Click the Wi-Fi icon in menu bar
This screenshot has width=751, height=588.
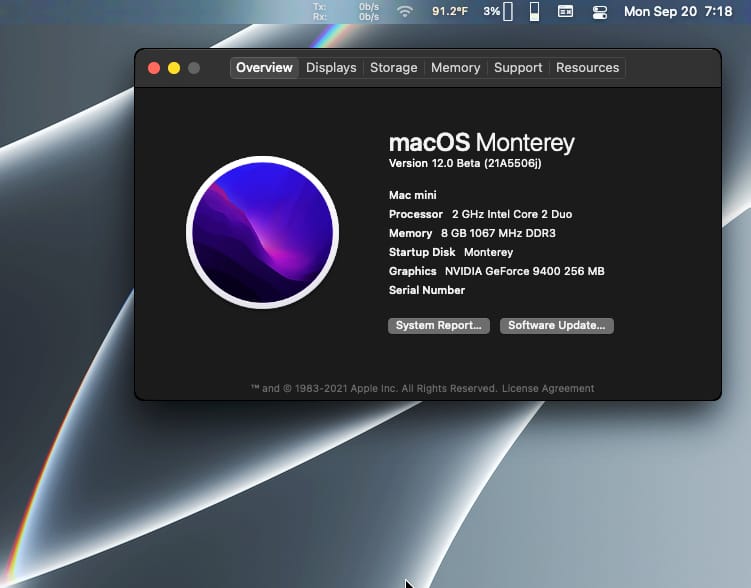point(405,11)
